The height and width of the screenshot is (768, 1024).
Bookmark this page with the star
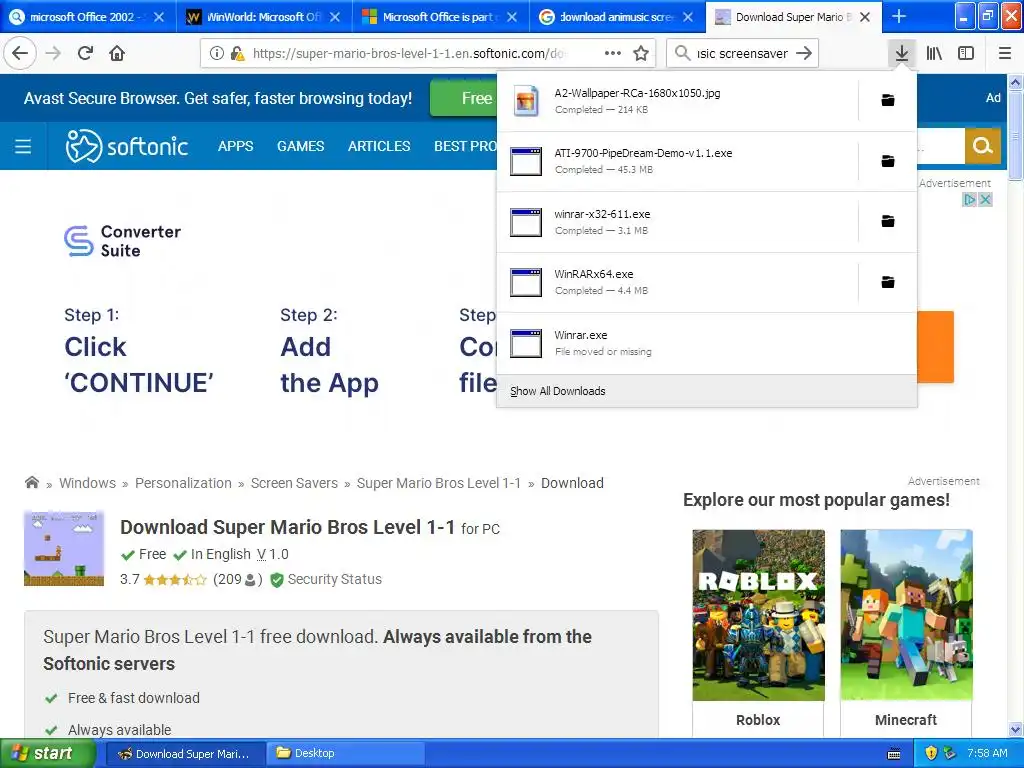(x=641, y=54)
